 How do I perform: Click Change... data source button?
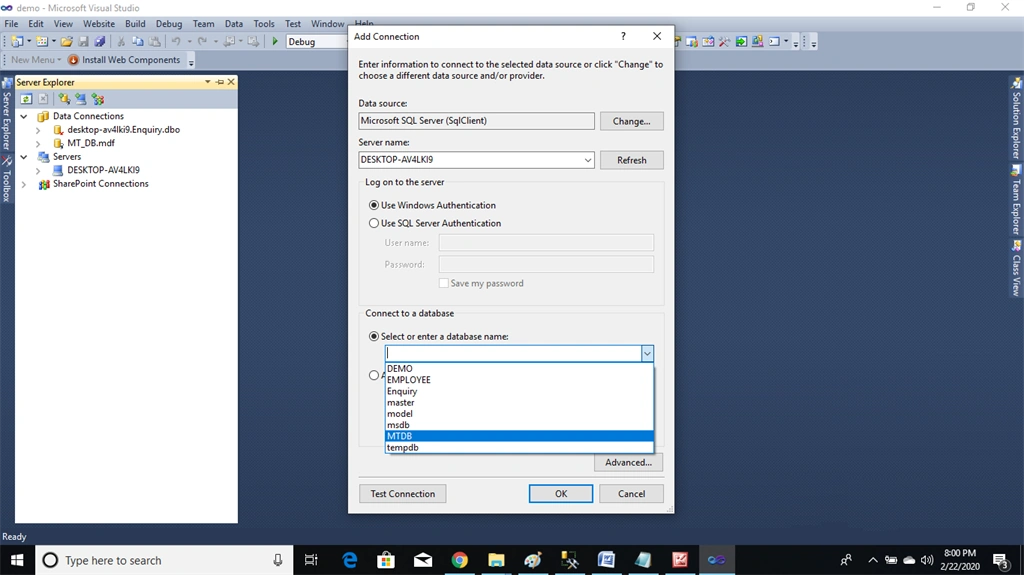pyautogui.click(x=632, y=121)
